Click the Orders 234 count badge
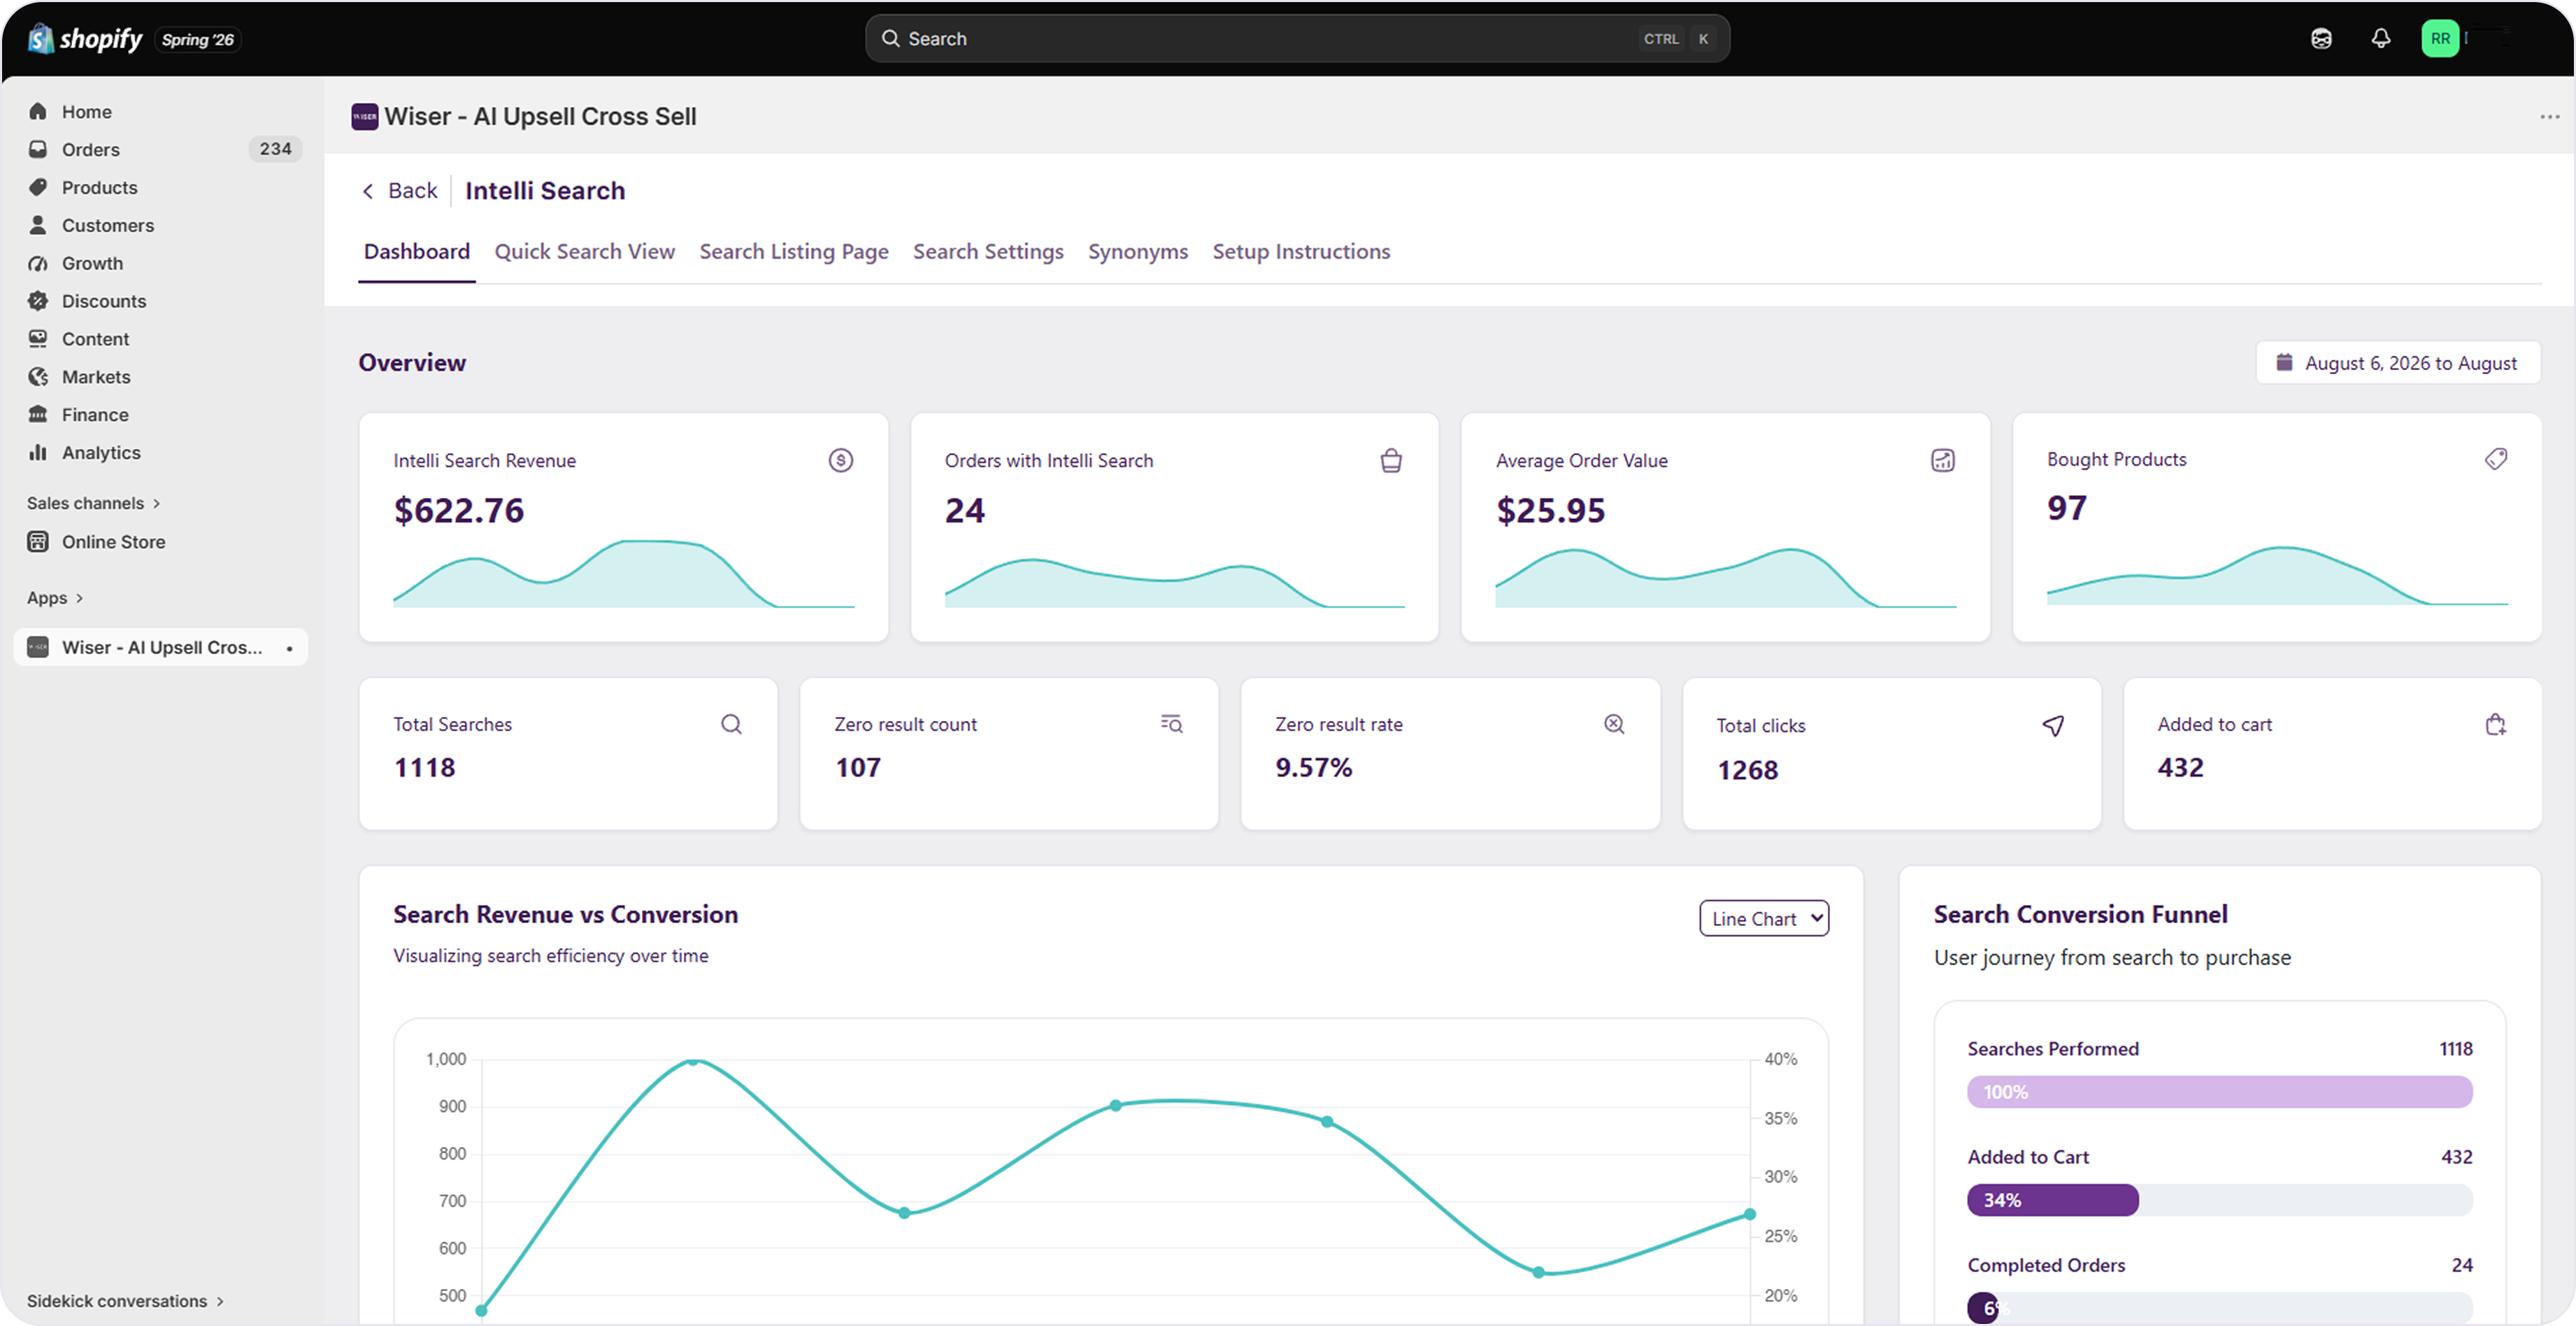The image size is (2576, 1326). [x=275, y=149]
